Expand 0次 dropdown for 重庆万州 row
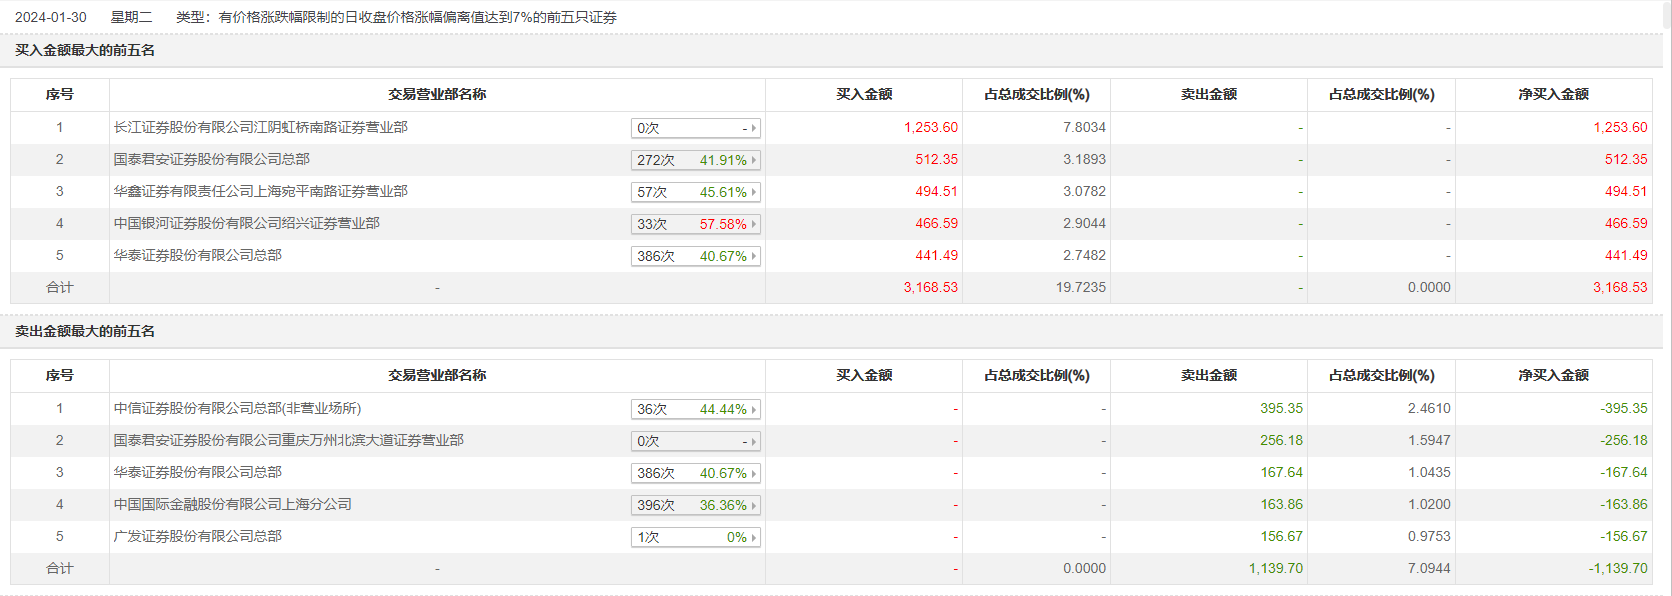The height and width of the screenshot is (596, 1672). (x=696, y=441)
